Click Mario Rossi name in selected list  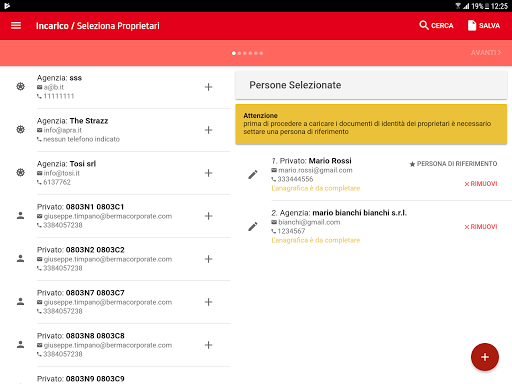click(330, 161)
